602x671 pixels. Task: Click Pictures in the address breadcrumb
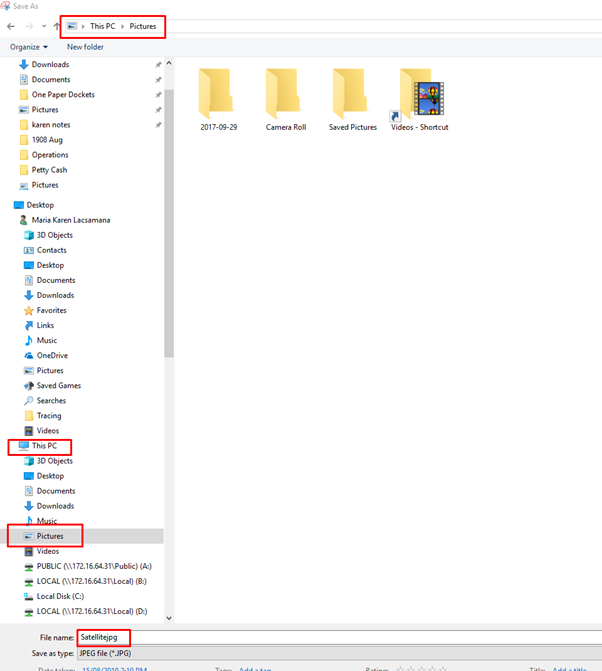[143, 26]
